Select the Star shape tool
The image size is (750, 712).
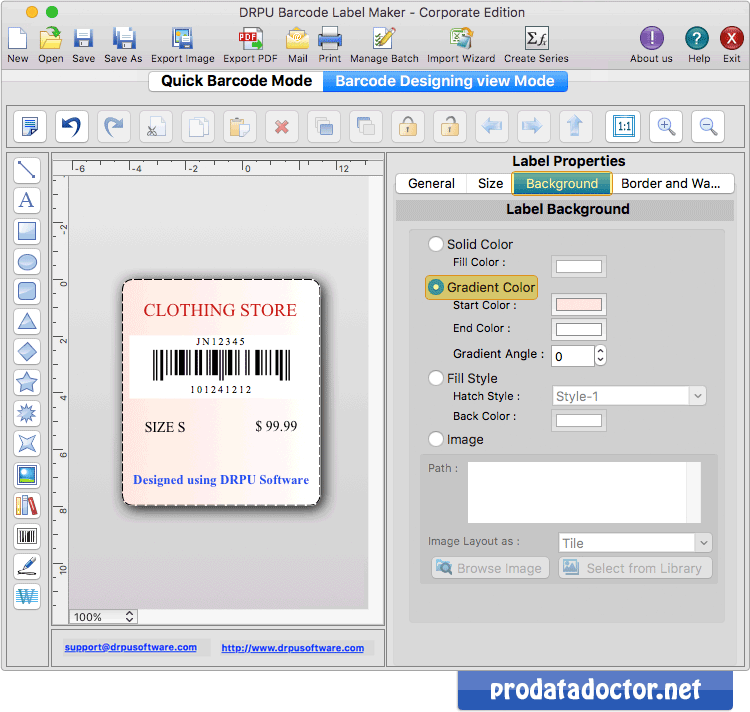(27, 383)
